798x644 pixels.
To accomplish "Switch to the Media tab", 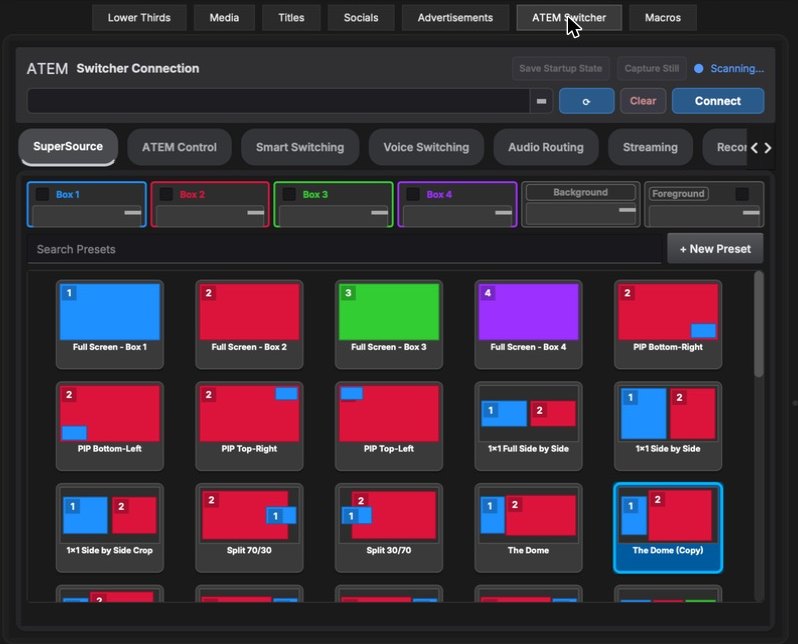I will click(224, 18).
